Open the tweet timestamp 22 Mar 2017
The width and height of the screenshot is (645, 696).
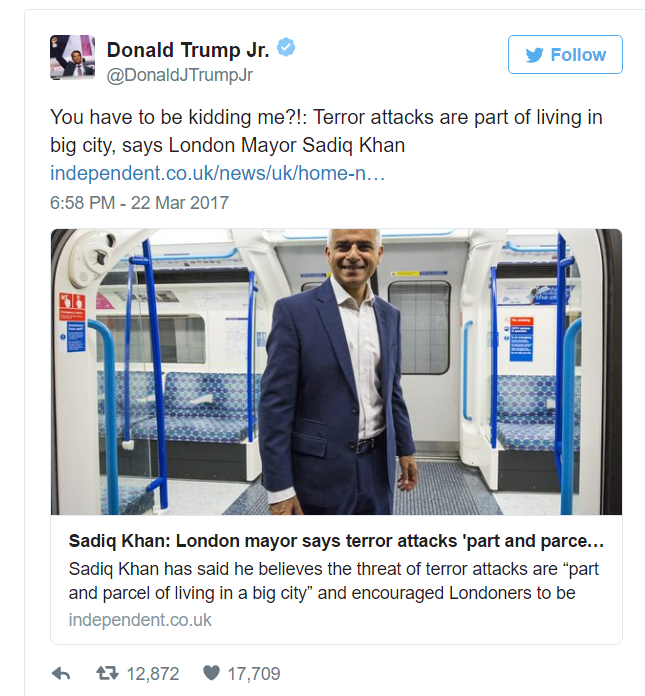tap(139, 203)
